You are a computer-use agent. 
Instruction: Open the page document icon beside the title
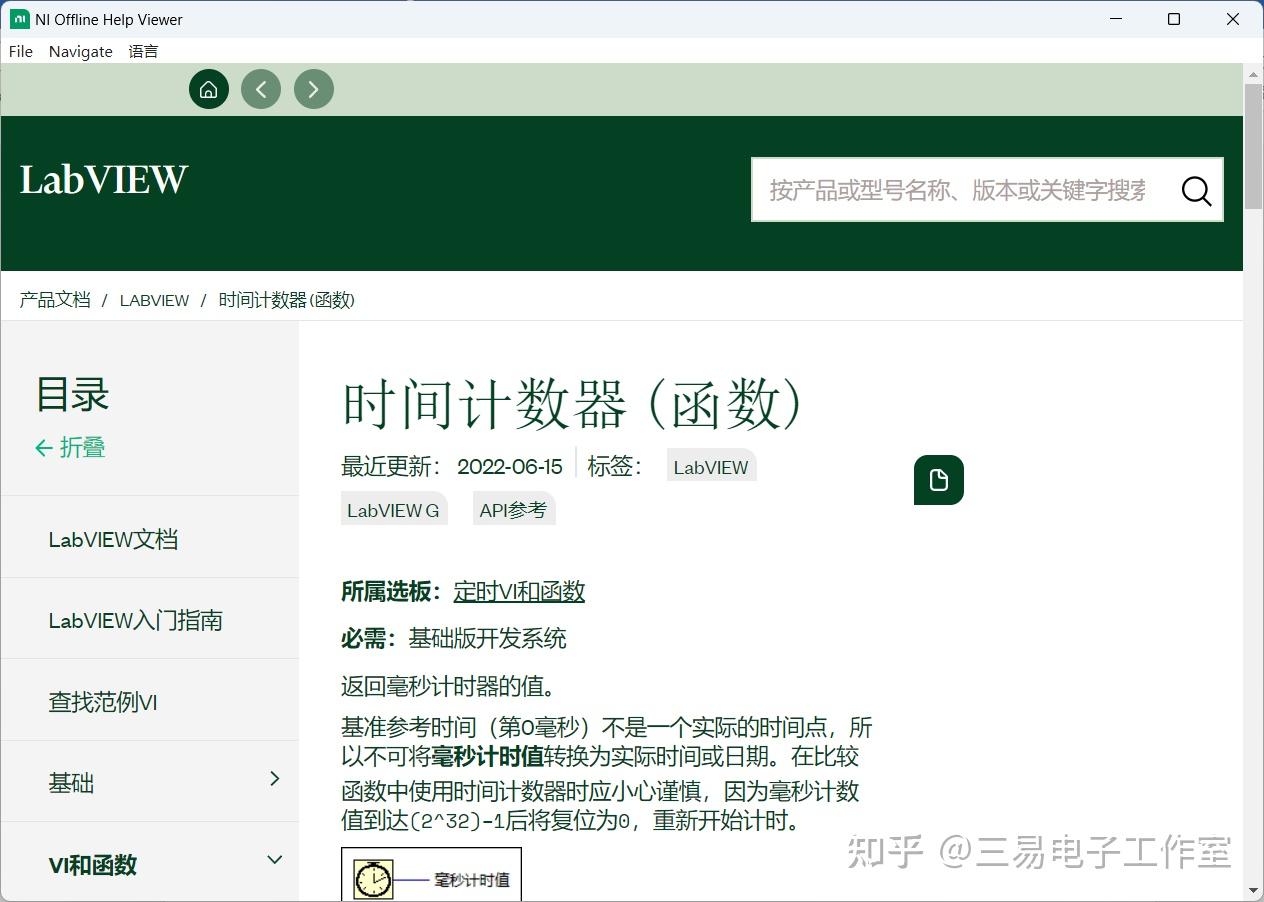point(938,480)
